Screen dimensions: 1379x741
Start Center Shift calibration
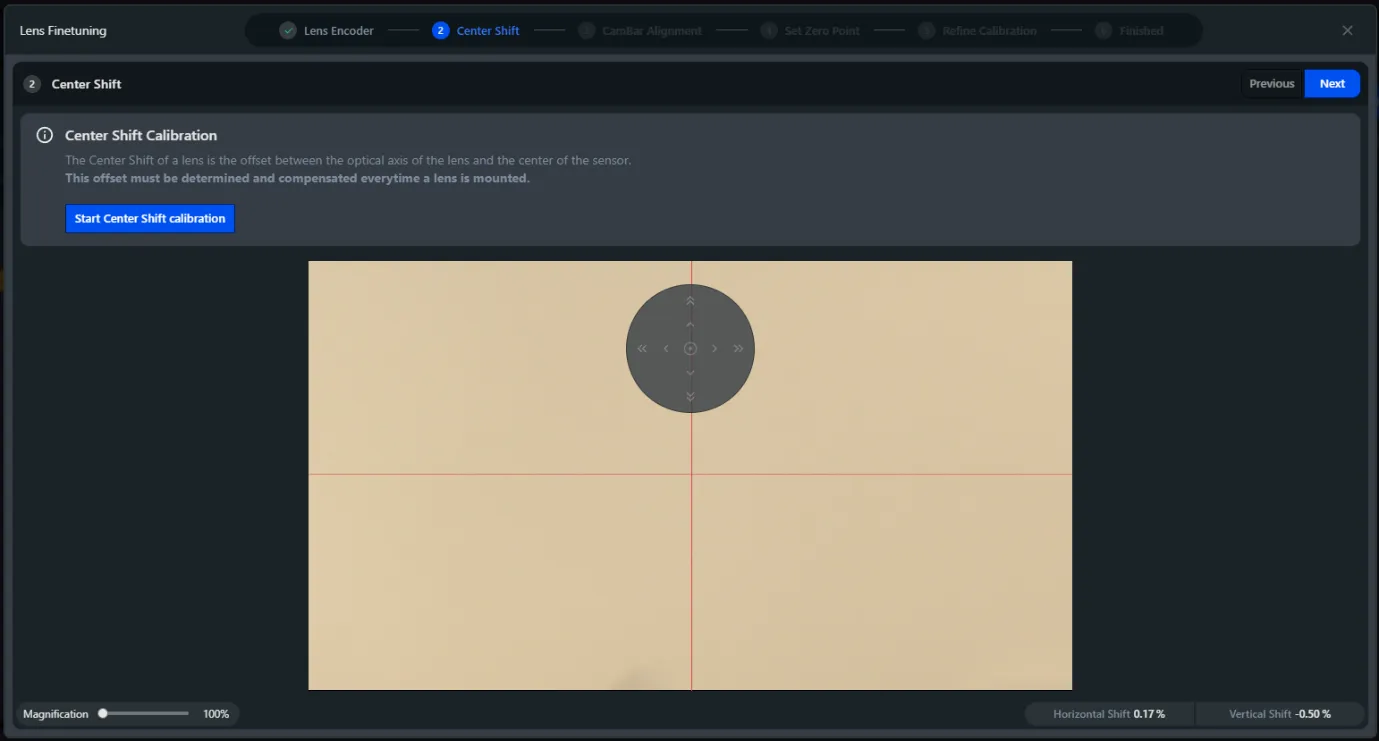pos(150,218)
